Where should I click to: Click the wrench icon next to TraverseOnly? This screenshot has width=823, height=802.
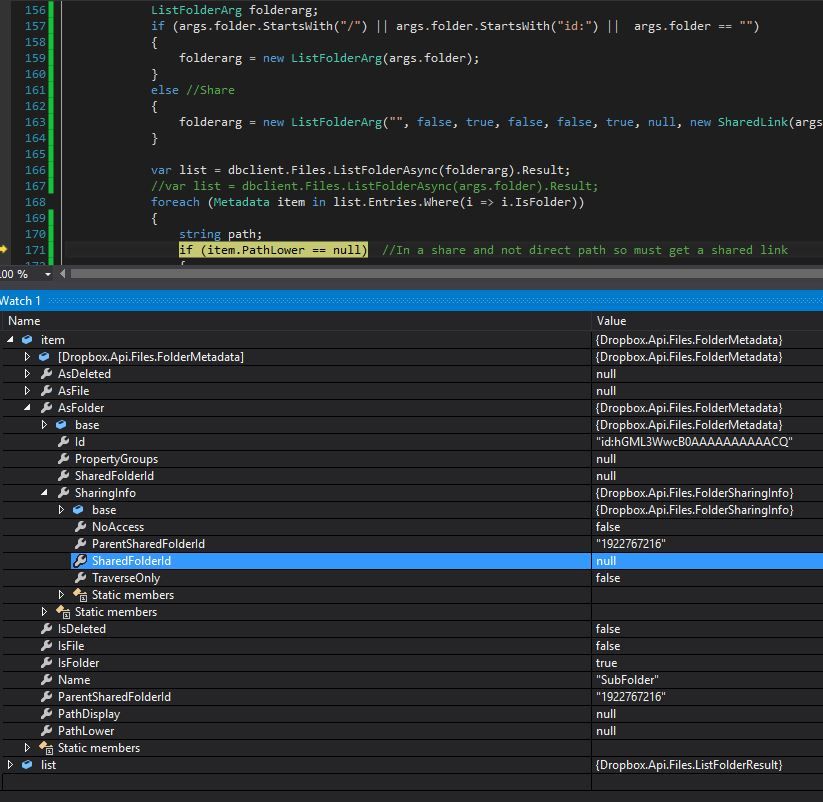(80, 578)
